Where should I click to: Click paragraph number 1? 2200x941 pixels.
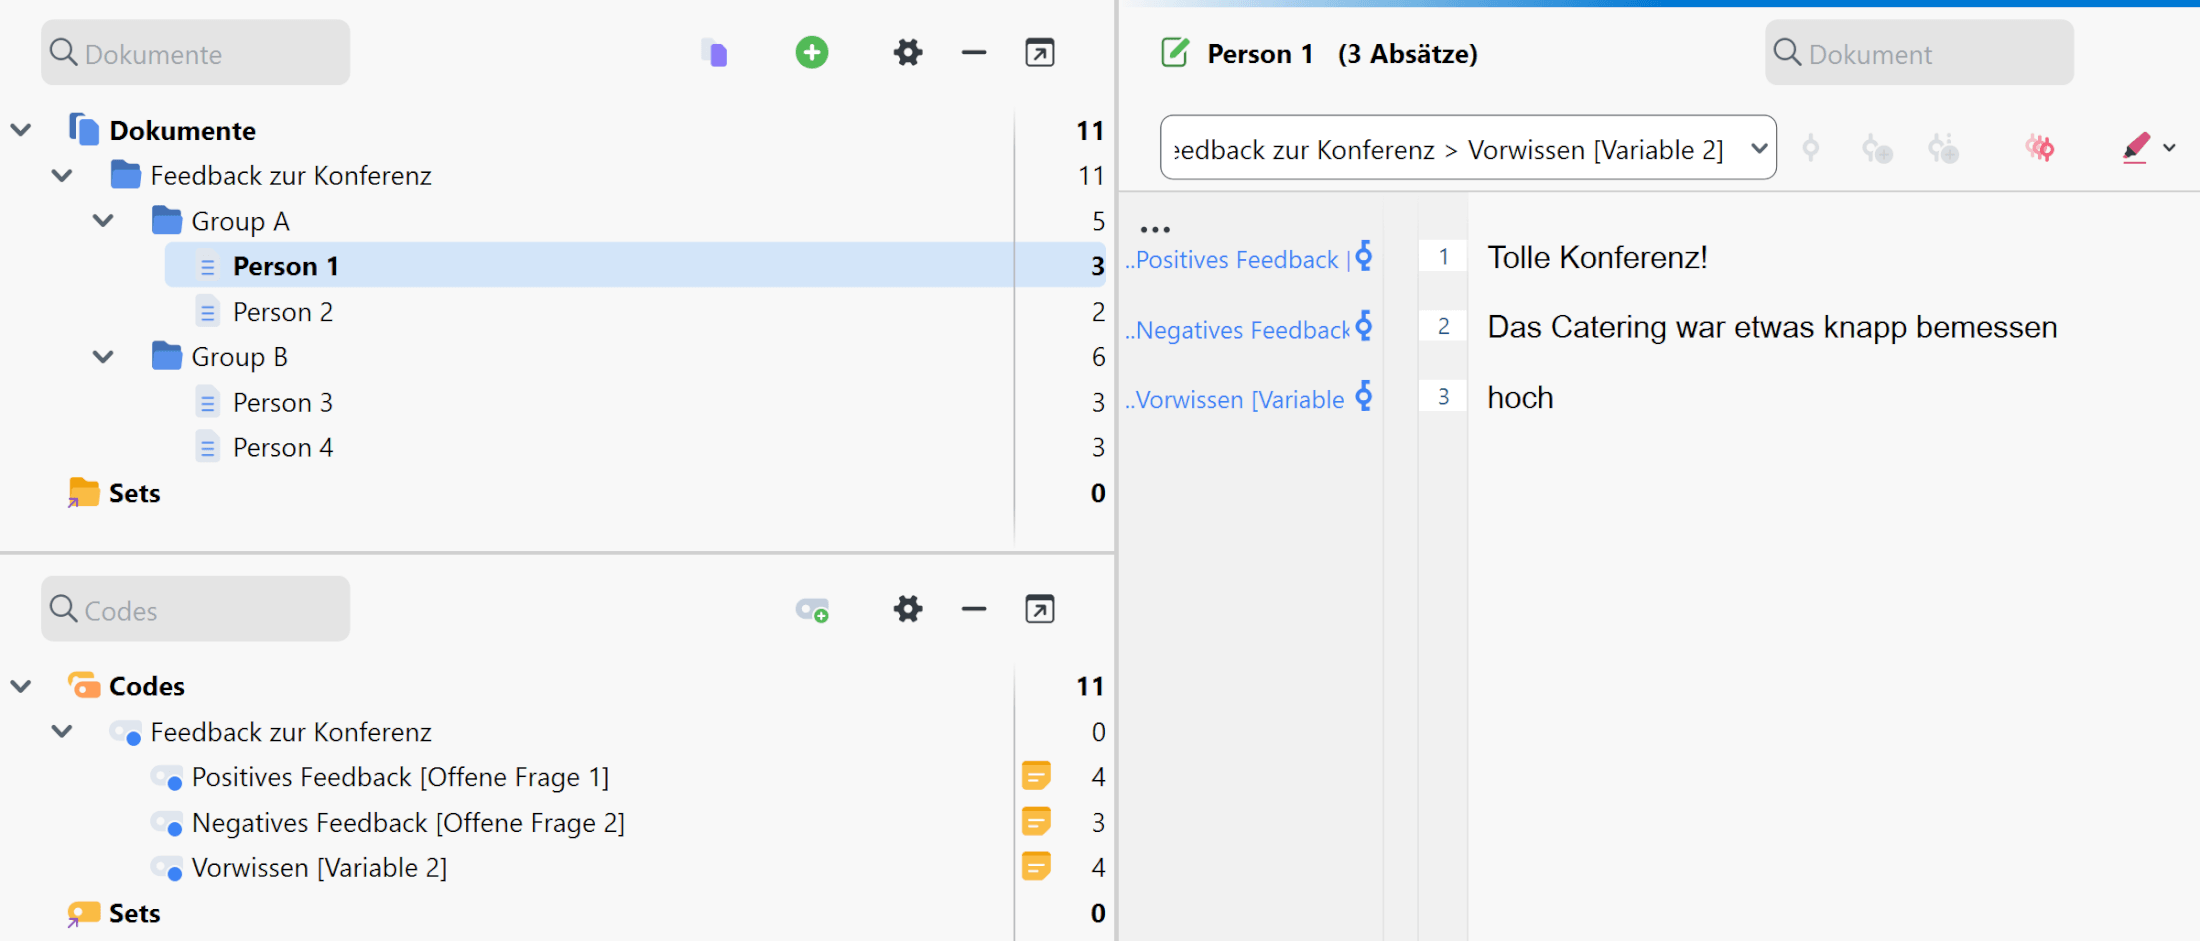click(x=1443, y=257)
